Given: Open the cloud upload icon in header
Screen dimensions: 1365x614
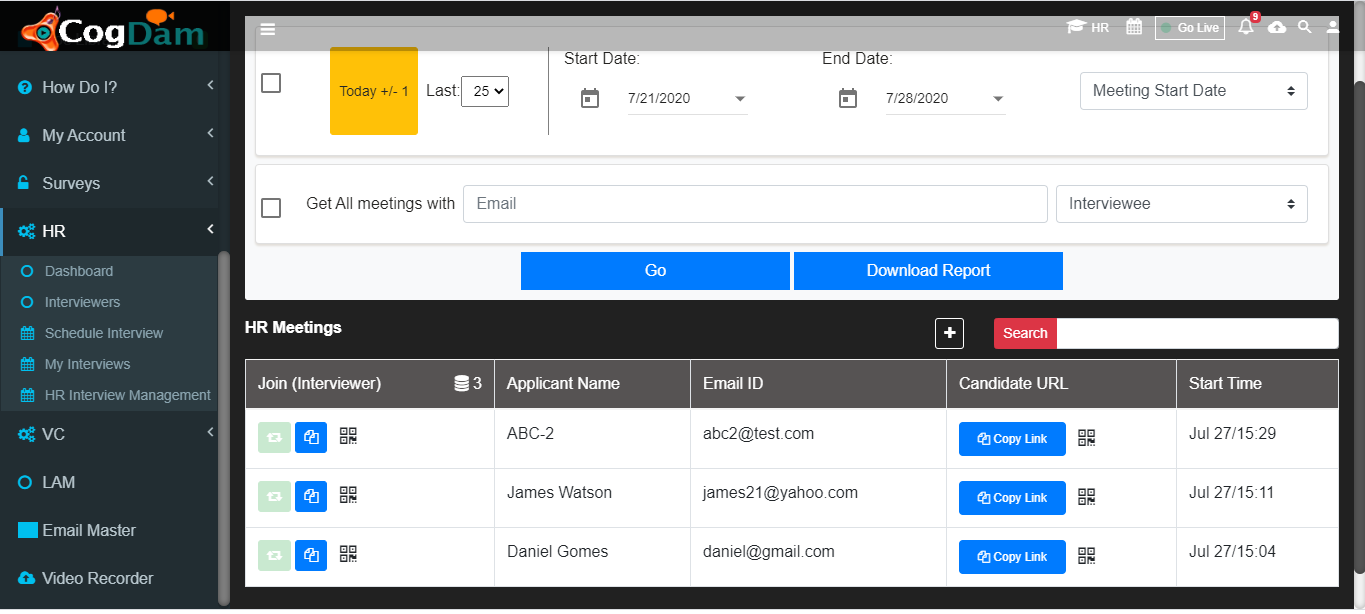Looking at the screenshot, I should click(1277, 28).
